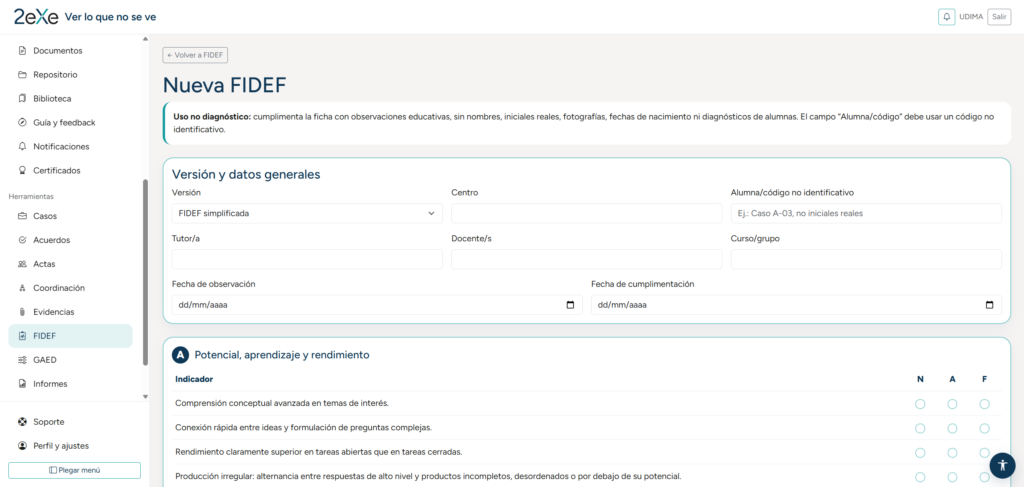Screen dimensions: 1024x487
Task: Click the Herramientas section label
Action: [x=31, y=196]
